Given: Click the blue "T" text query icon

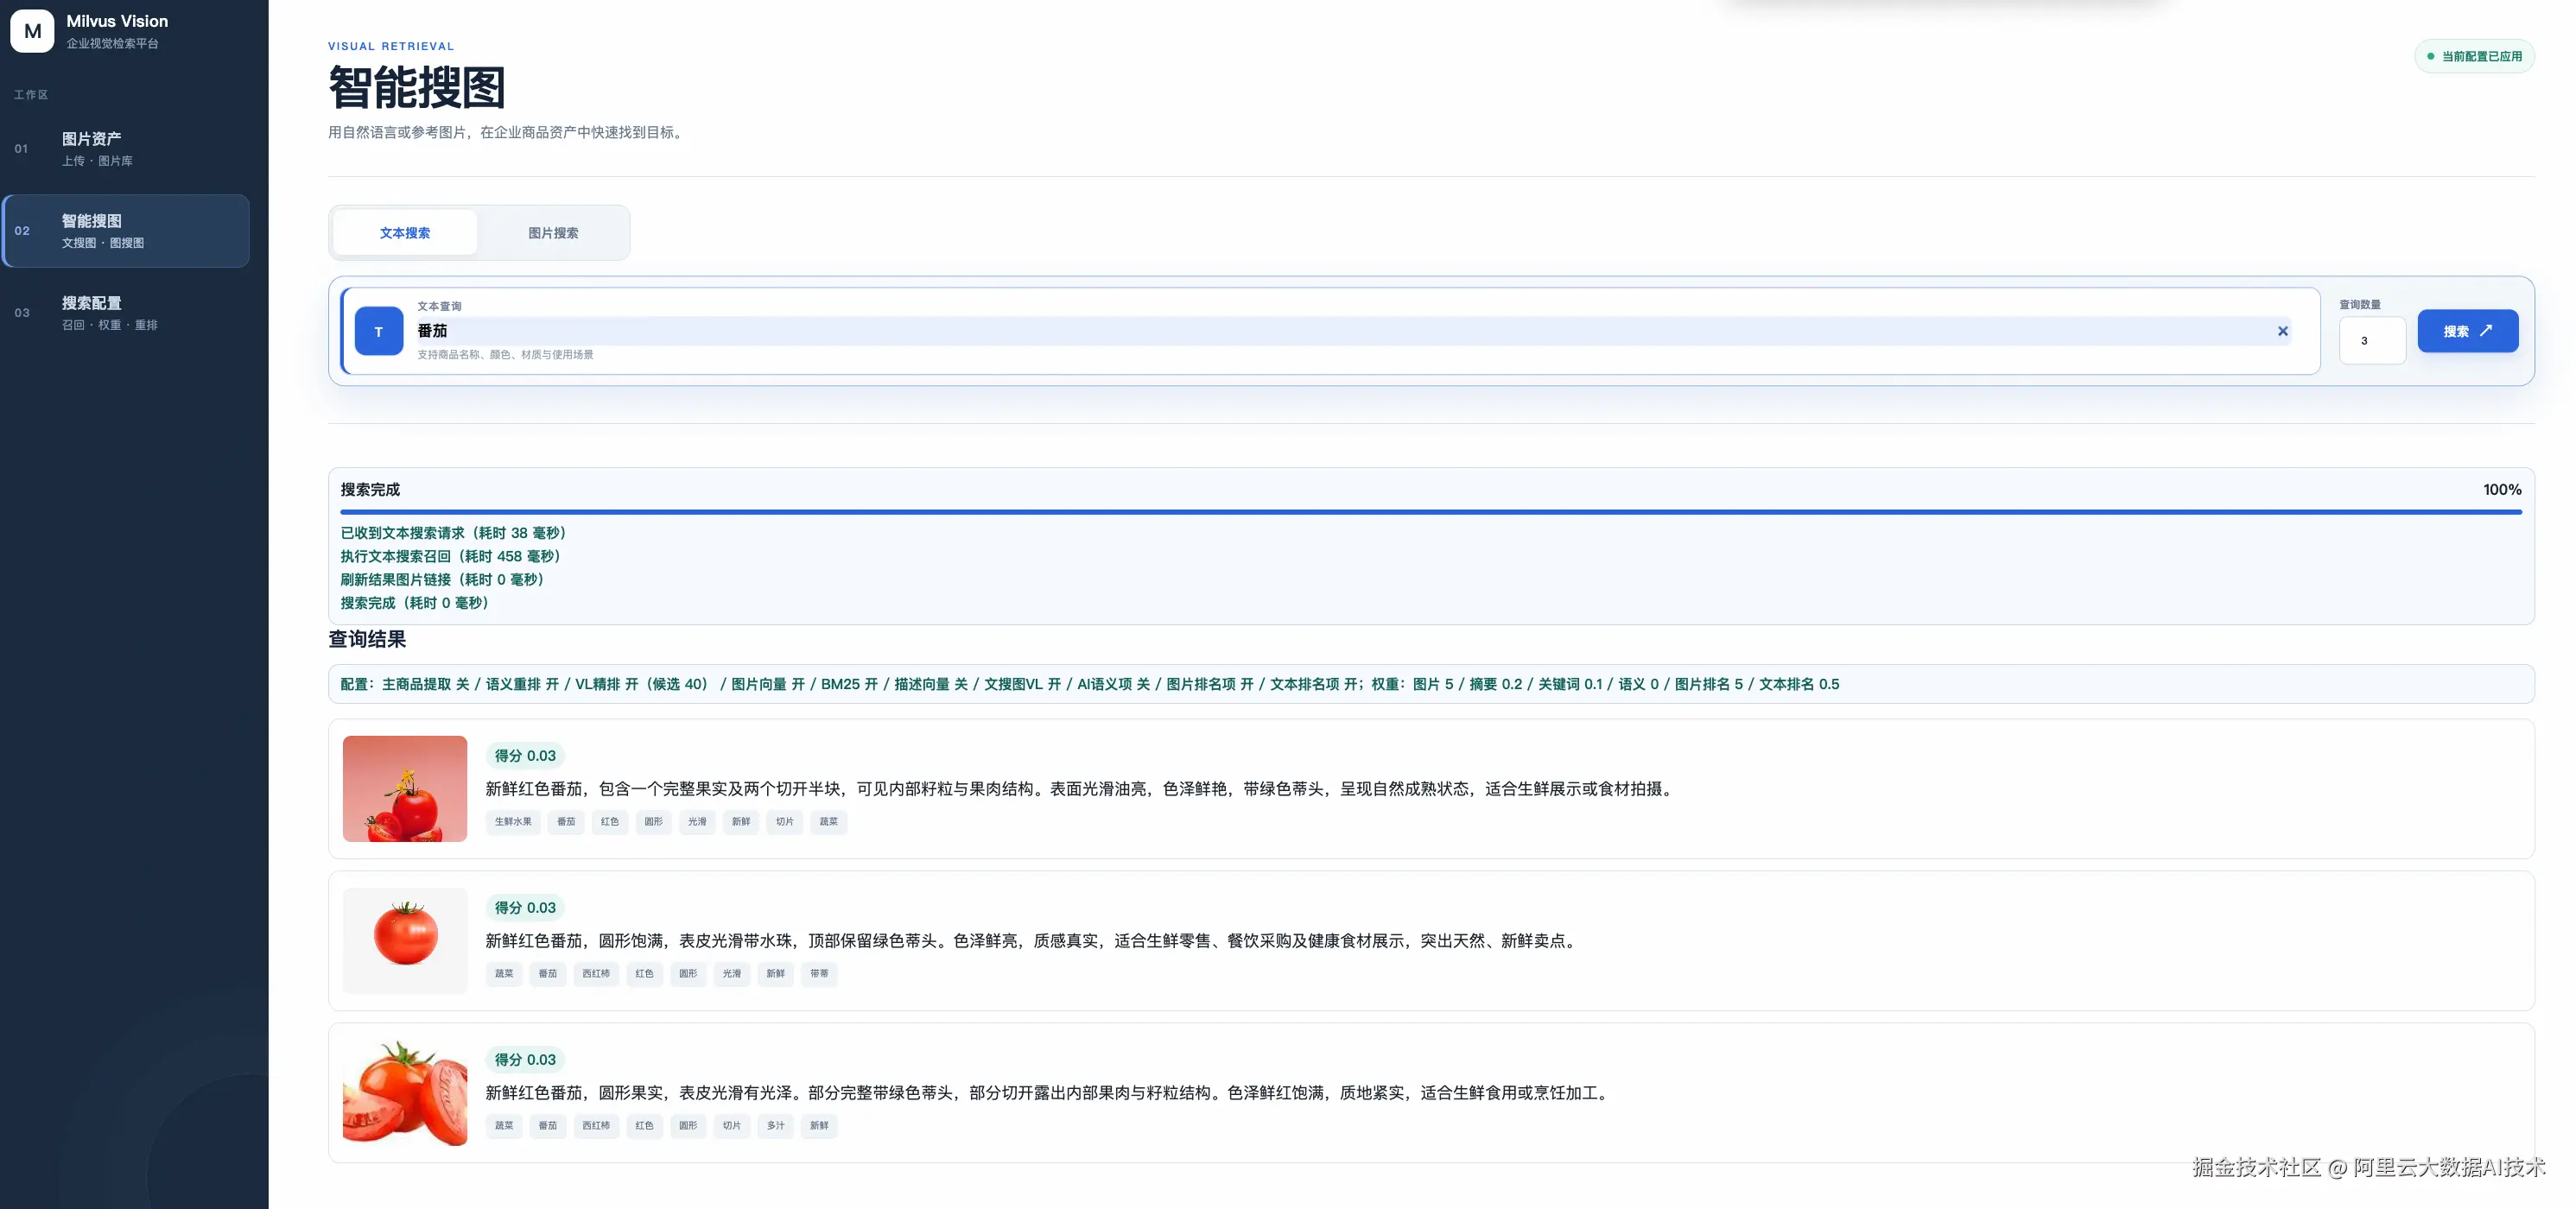Looking at the screenshot, I should pyautogui.click(x=379, y=331).
